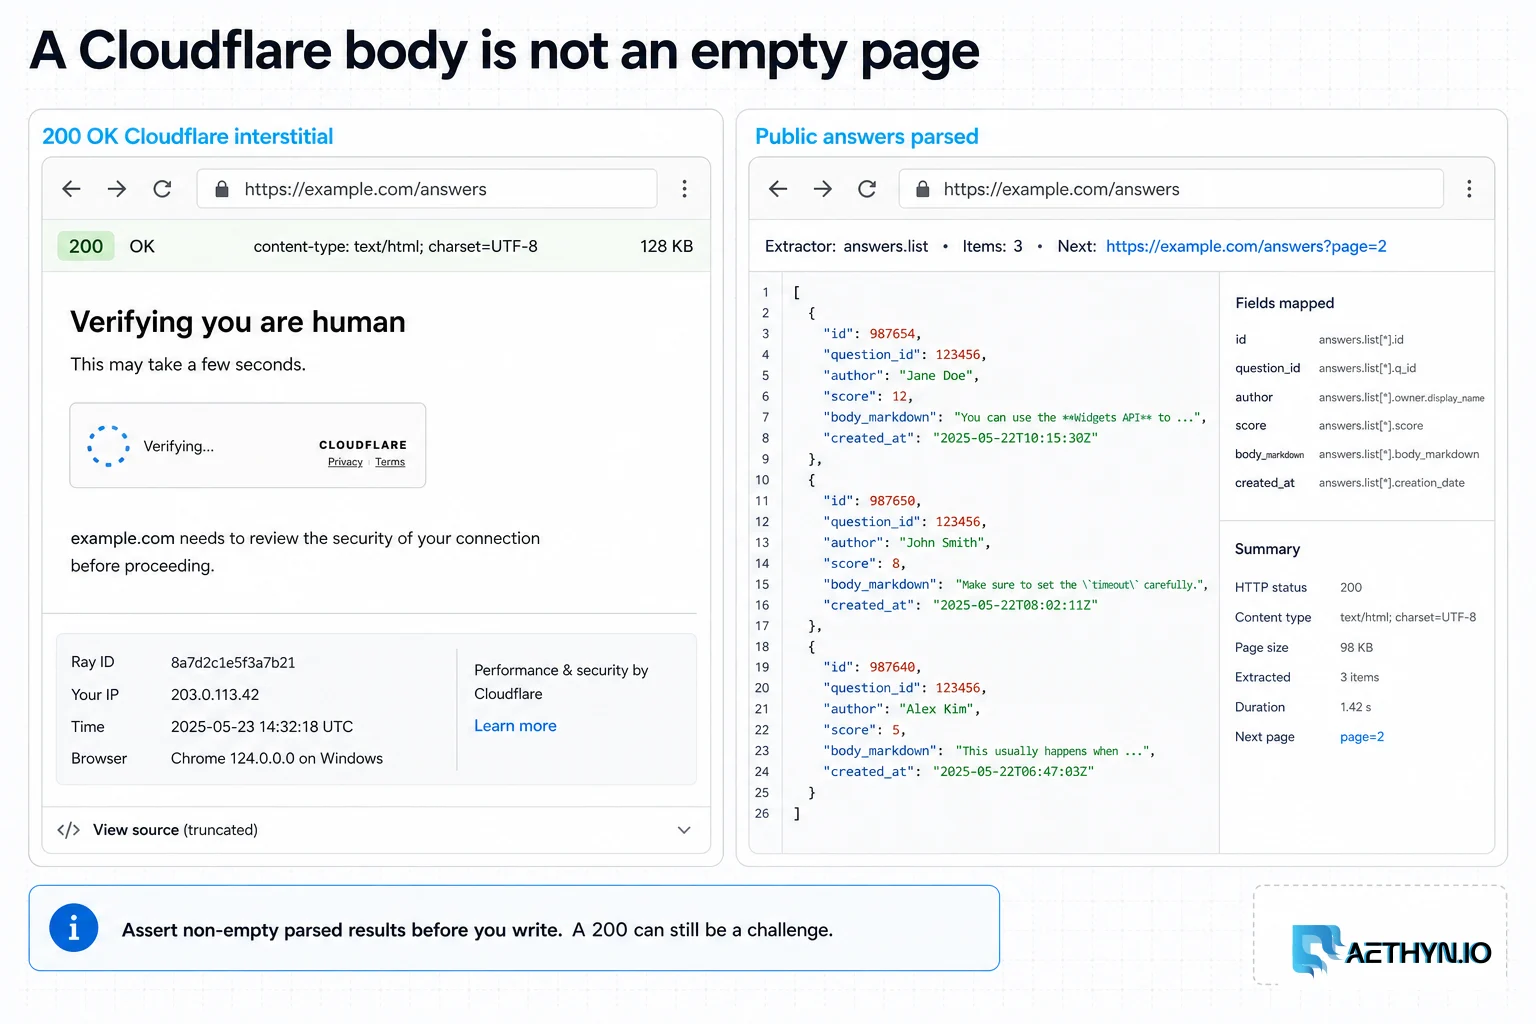Screen dimensions: 1536x1024
Task: Click JSON line author John Smith
Action: (907, 543)
